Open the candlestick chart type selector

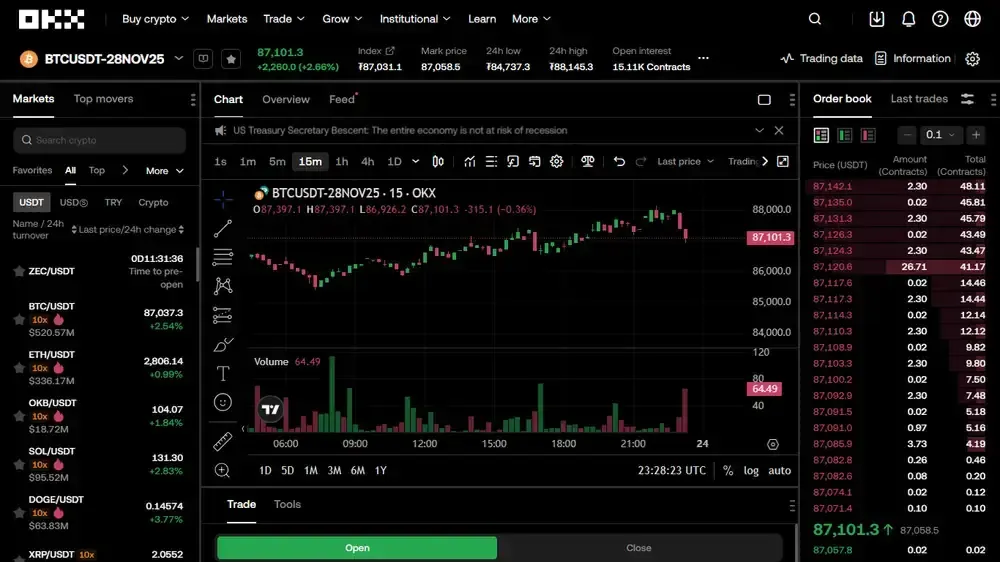click(438, 161)
